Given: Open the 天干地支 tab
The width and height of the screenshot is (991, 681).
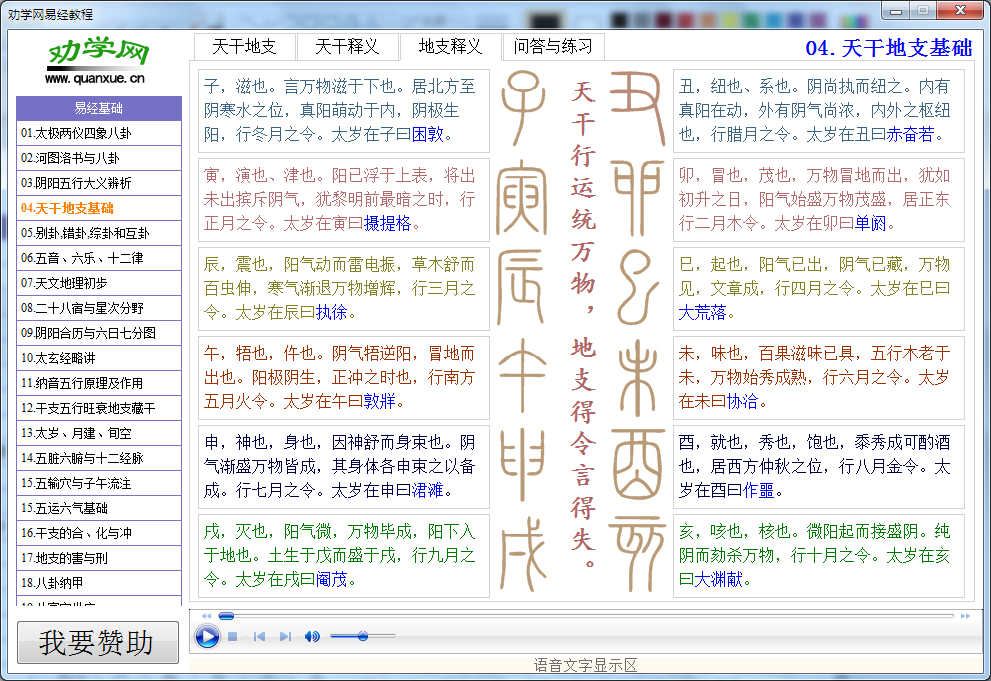Looking at the screenshot, I should (245, 46).
